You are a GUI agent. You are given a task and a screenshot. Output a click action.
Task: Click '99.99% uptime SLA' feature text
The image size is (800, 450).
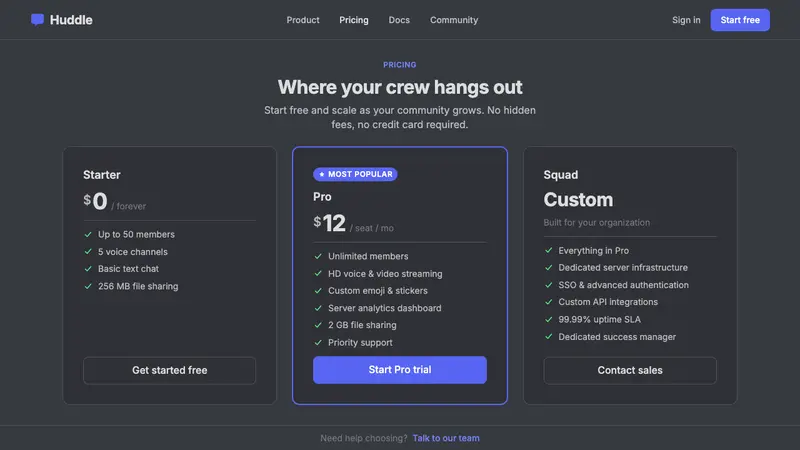click(x=599, y=319)
